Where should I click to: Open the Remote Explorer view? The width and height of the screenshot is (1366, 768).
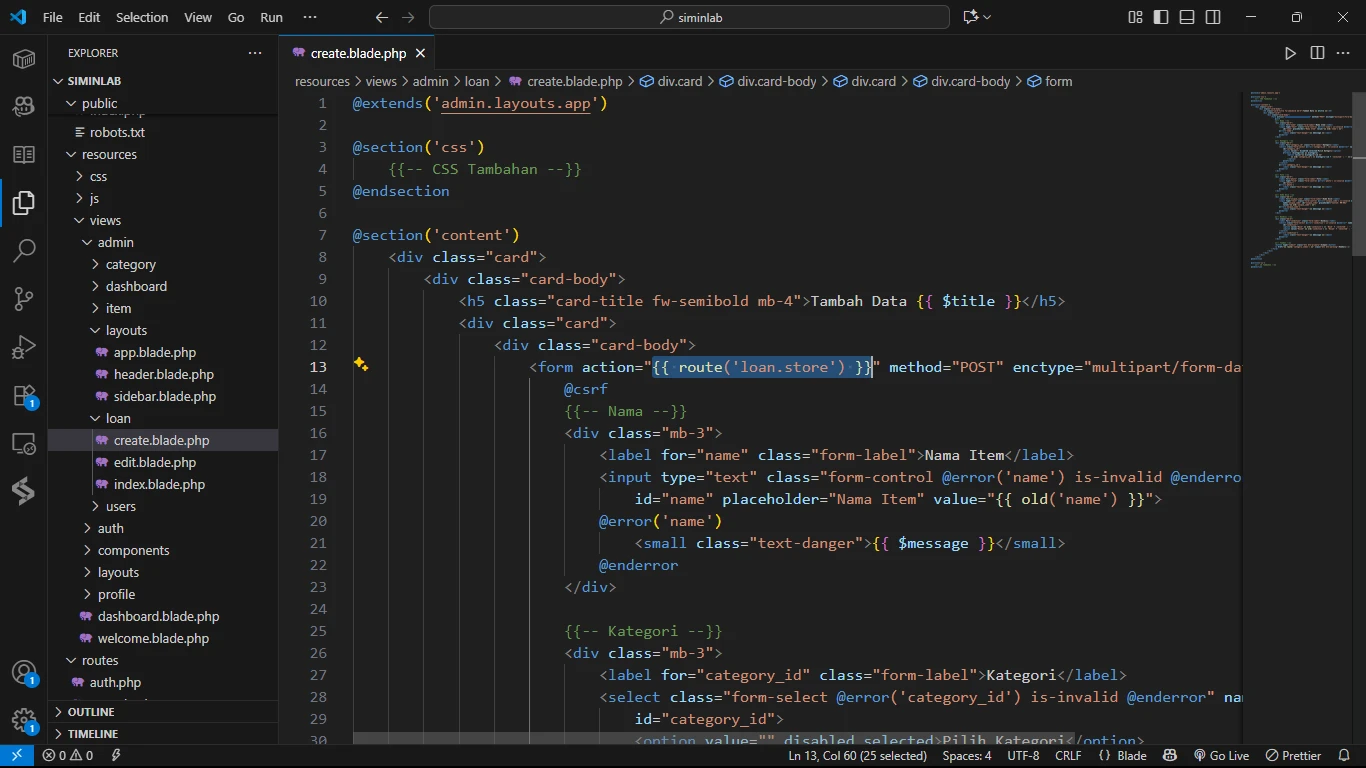coord(24,443)
